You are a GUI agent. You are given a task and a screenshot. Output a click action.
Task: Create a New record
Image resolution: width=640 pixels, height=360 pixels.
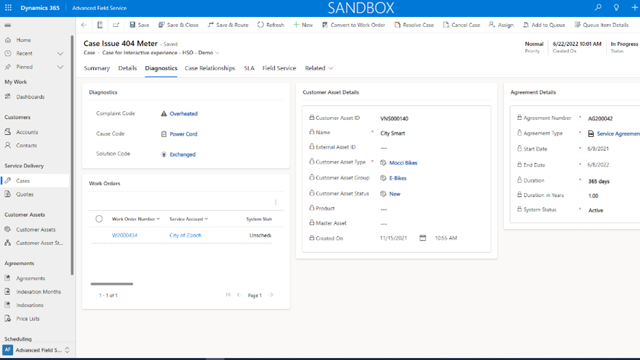[x=303, y=25]
